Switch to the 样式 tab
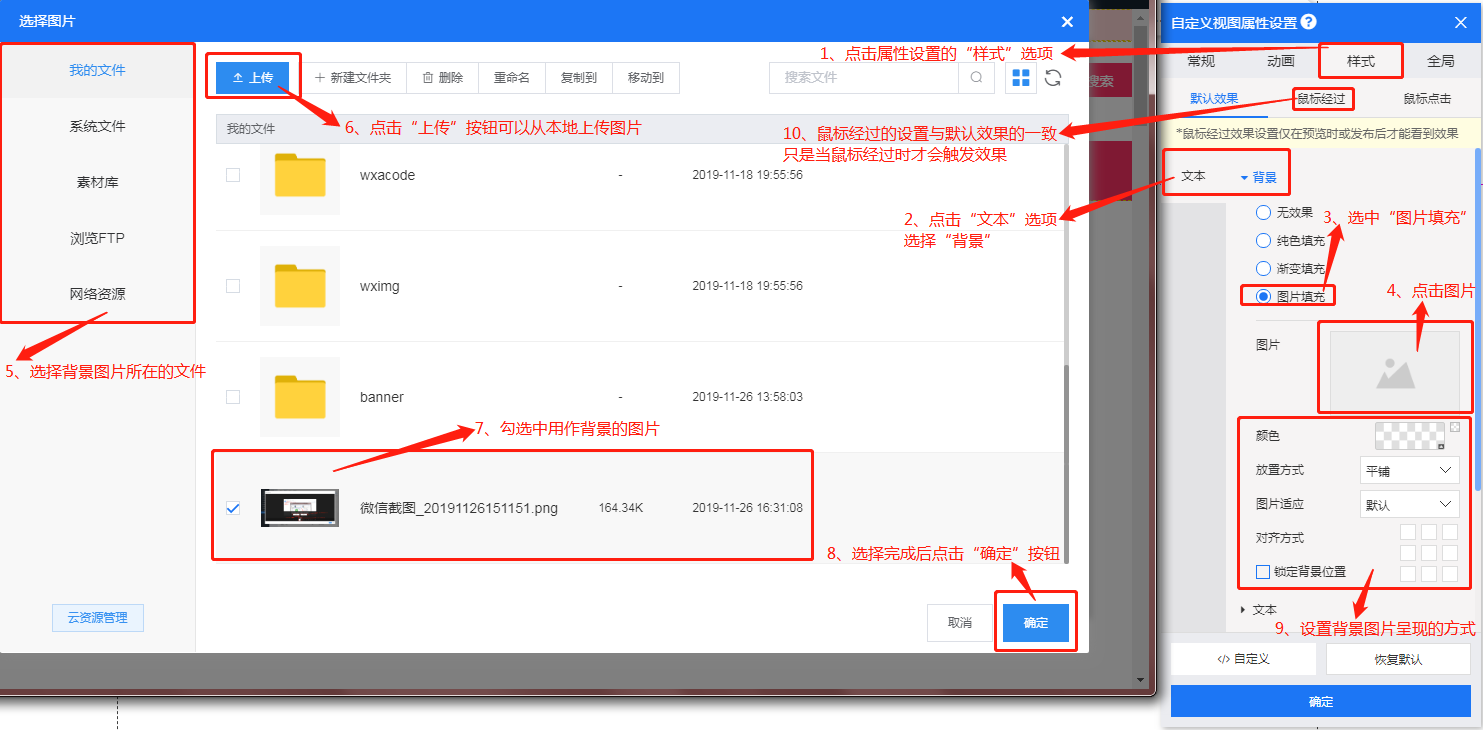Screen dimensions: 1483x730 (x=1361, y=61)
